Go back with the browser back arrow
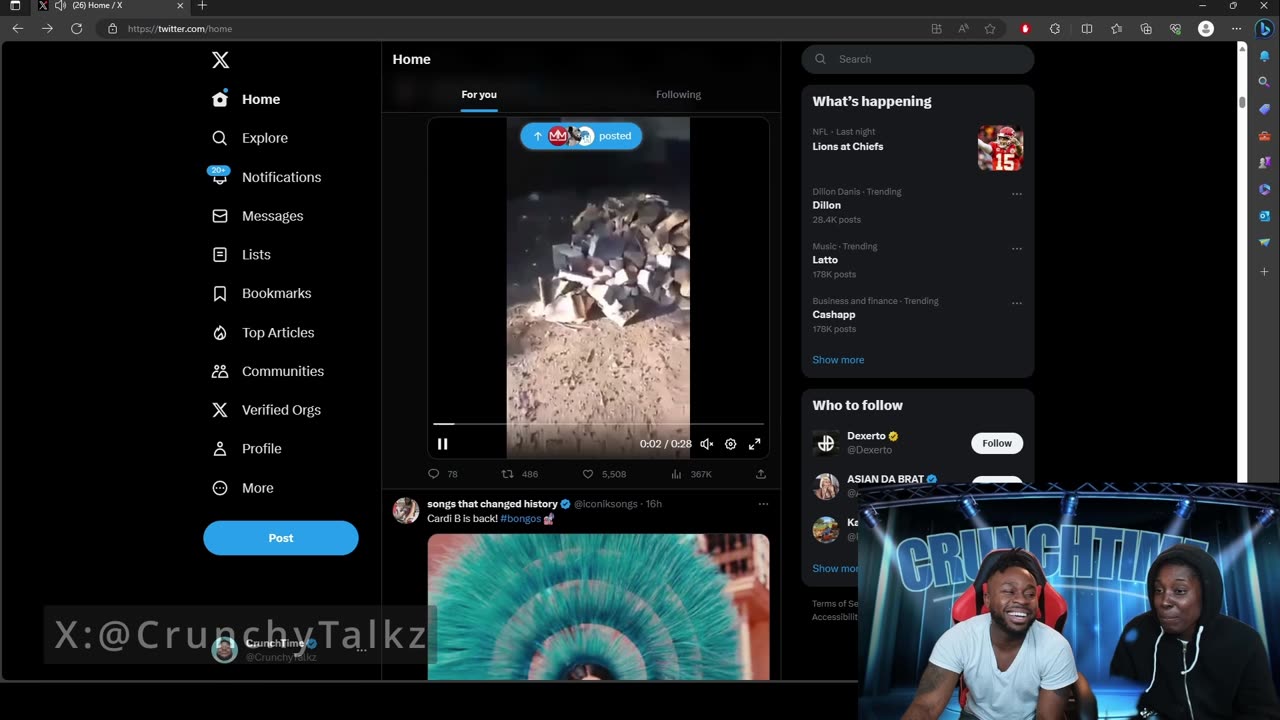This screenshot has width=1280, height=720. [x=18, y=28]
